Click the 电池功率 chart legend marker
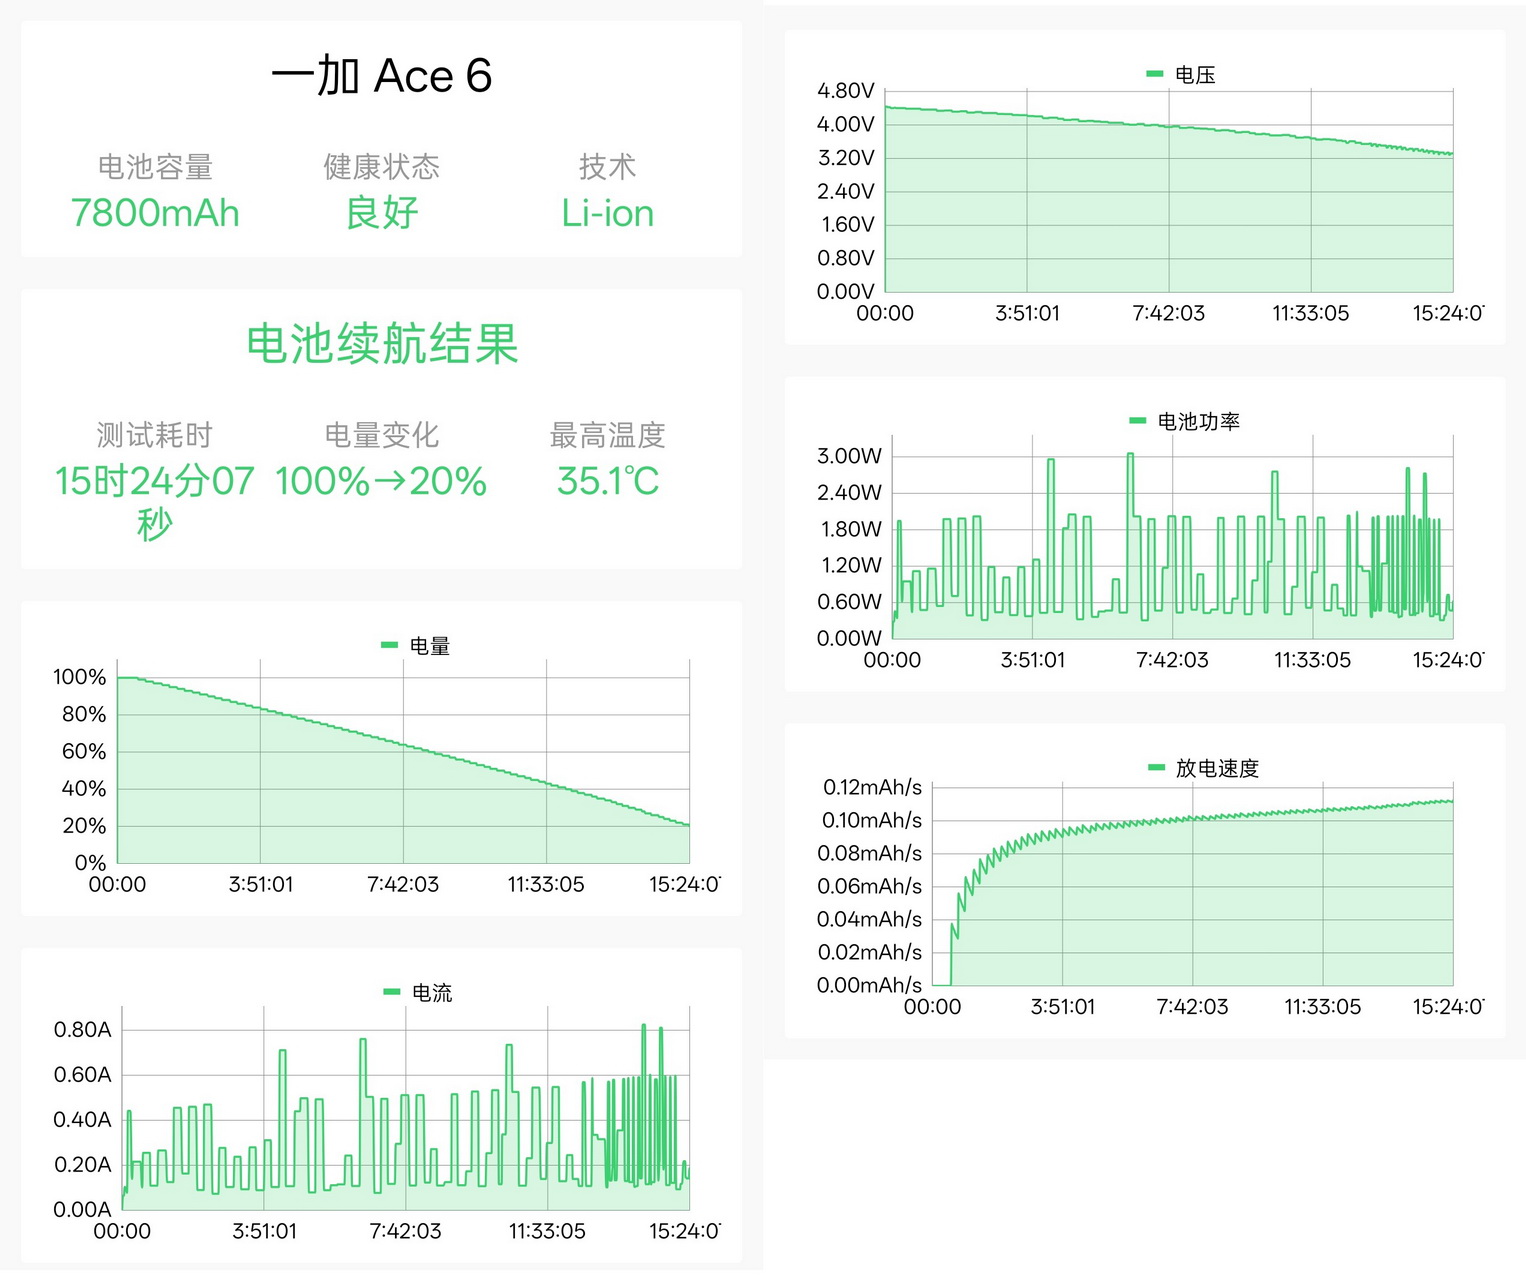The image size is (1526, 1275). [1138, 421]
